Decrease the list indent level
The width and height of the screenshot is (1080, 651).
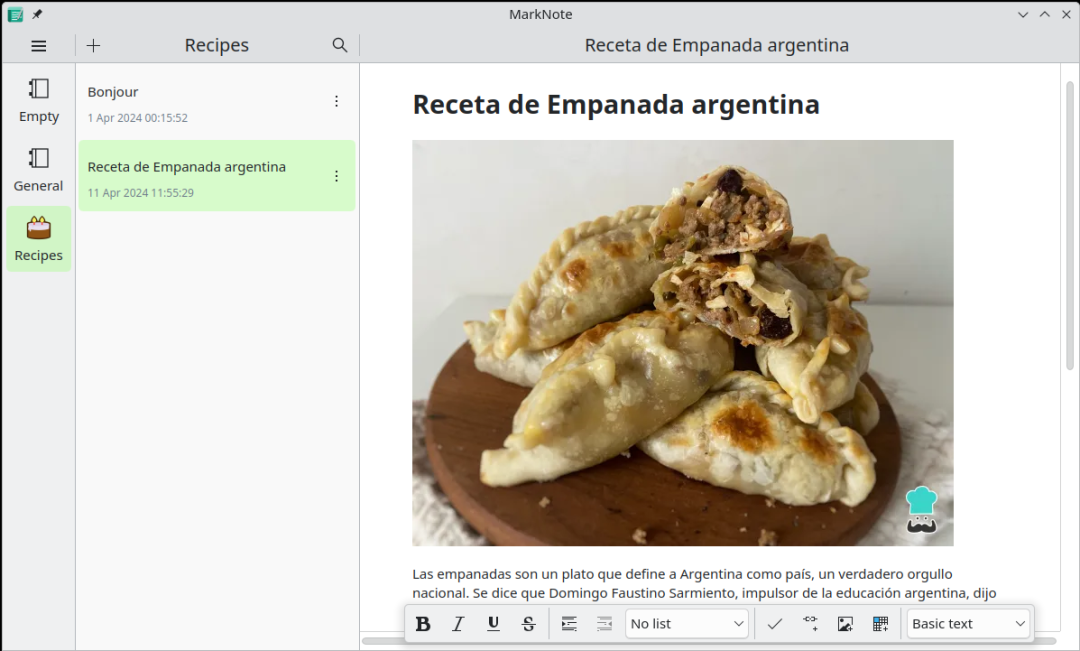pyautogui.click(x=604, y=624)
